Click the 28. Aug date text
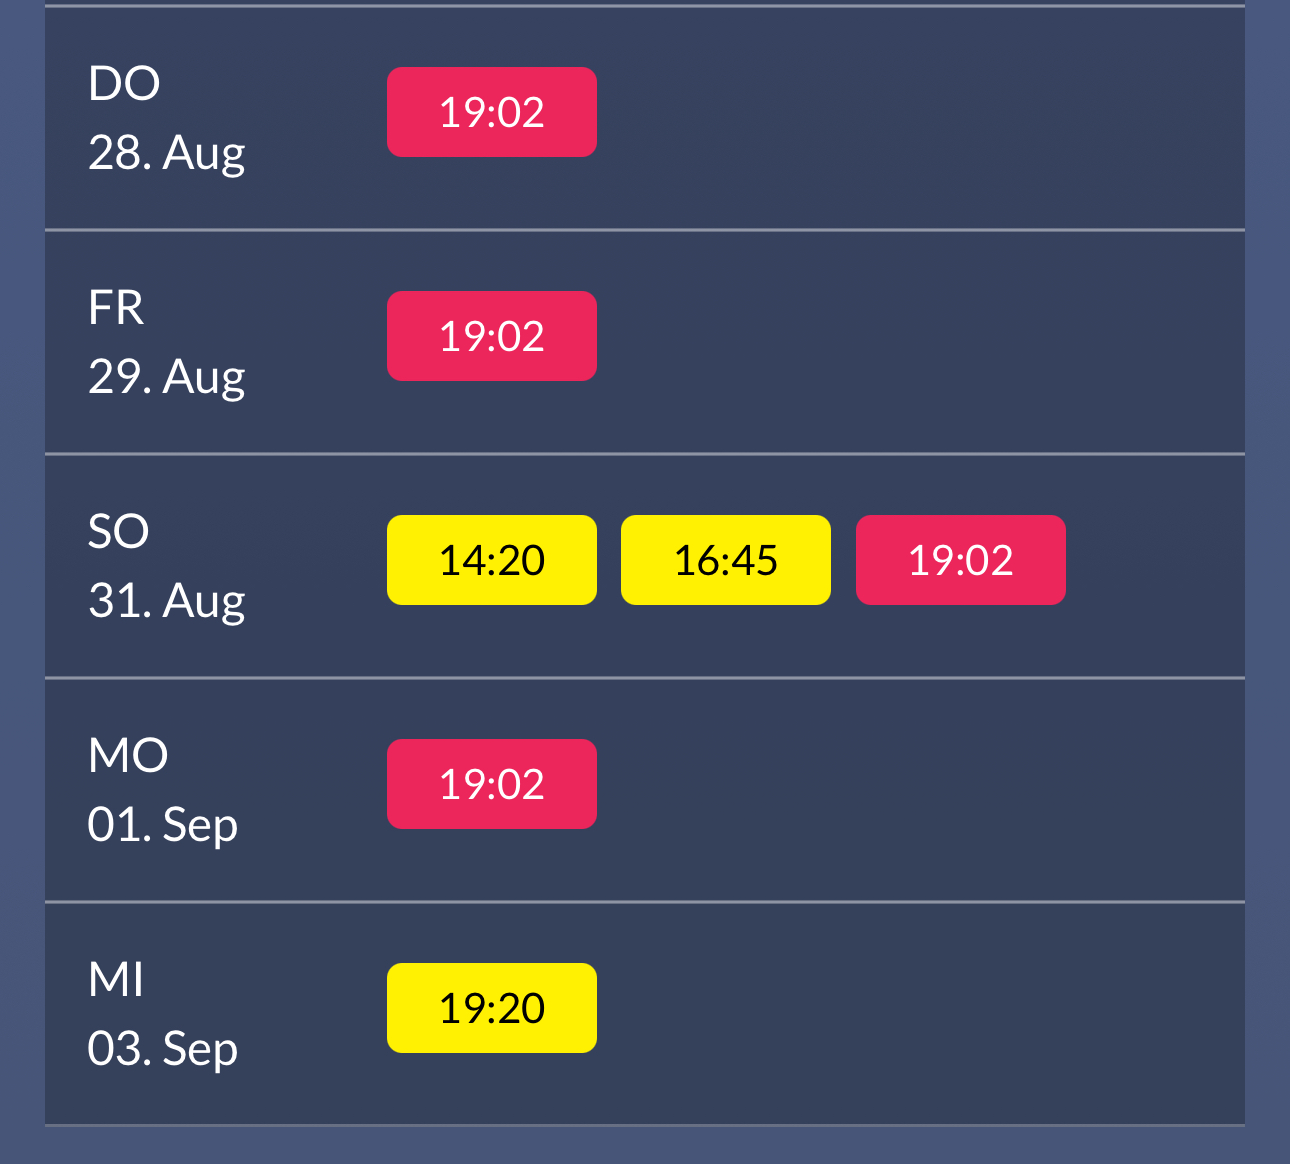1290x1164 pixels. click(x=167, y=153)
